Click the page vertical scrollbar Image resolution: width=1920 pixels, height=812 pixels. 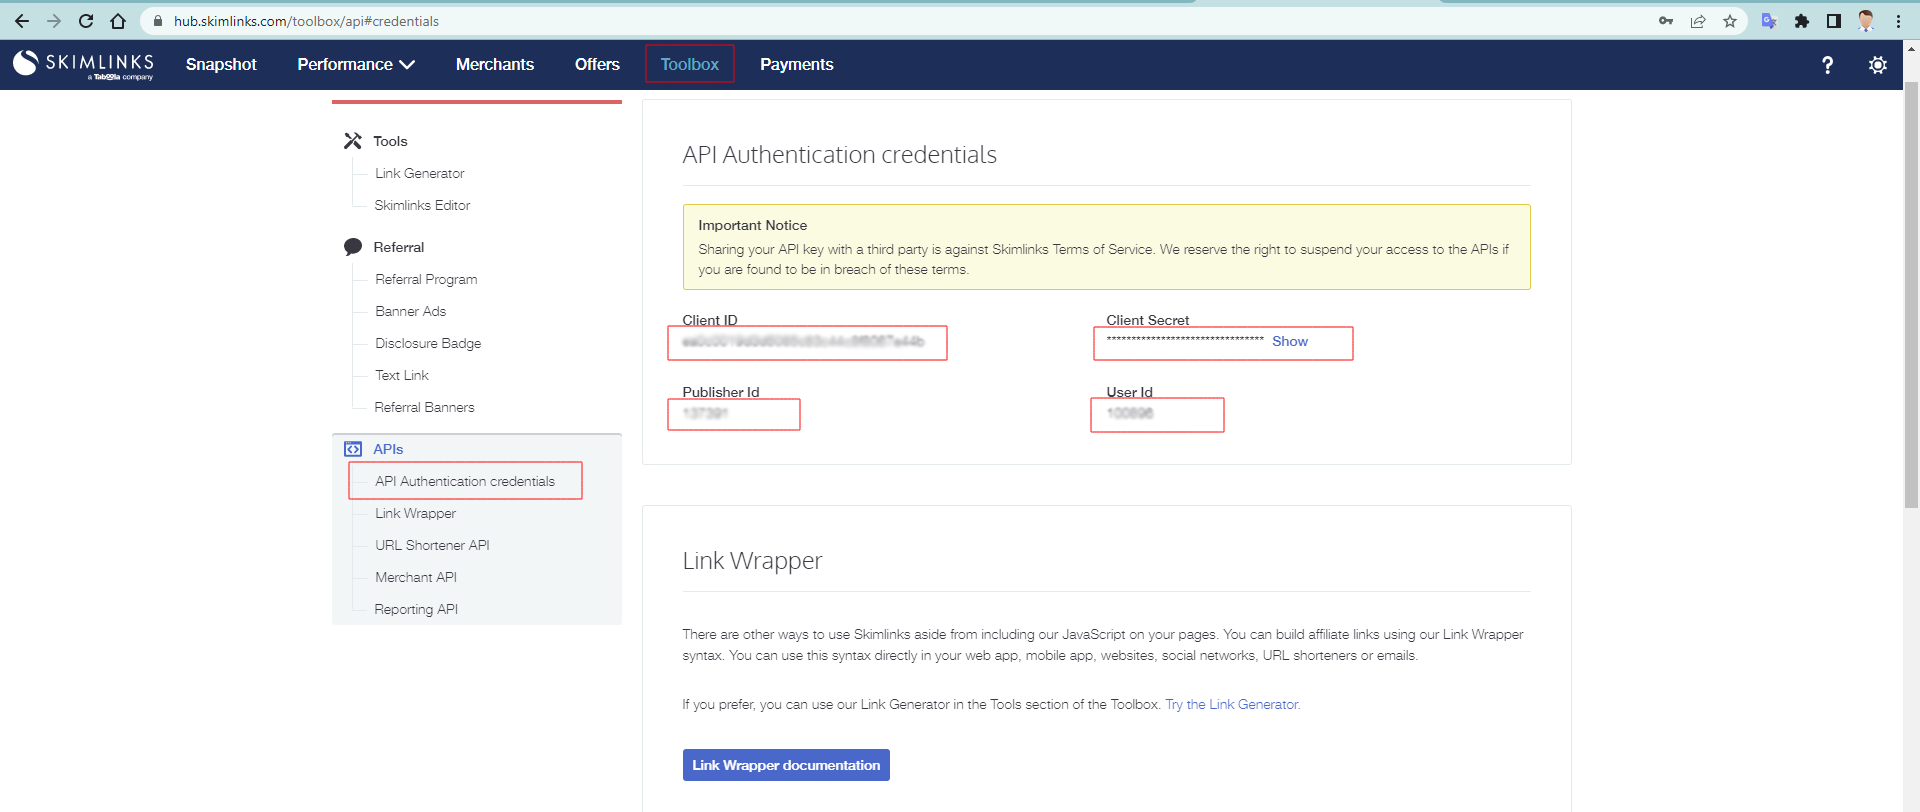pos(1911,300)
